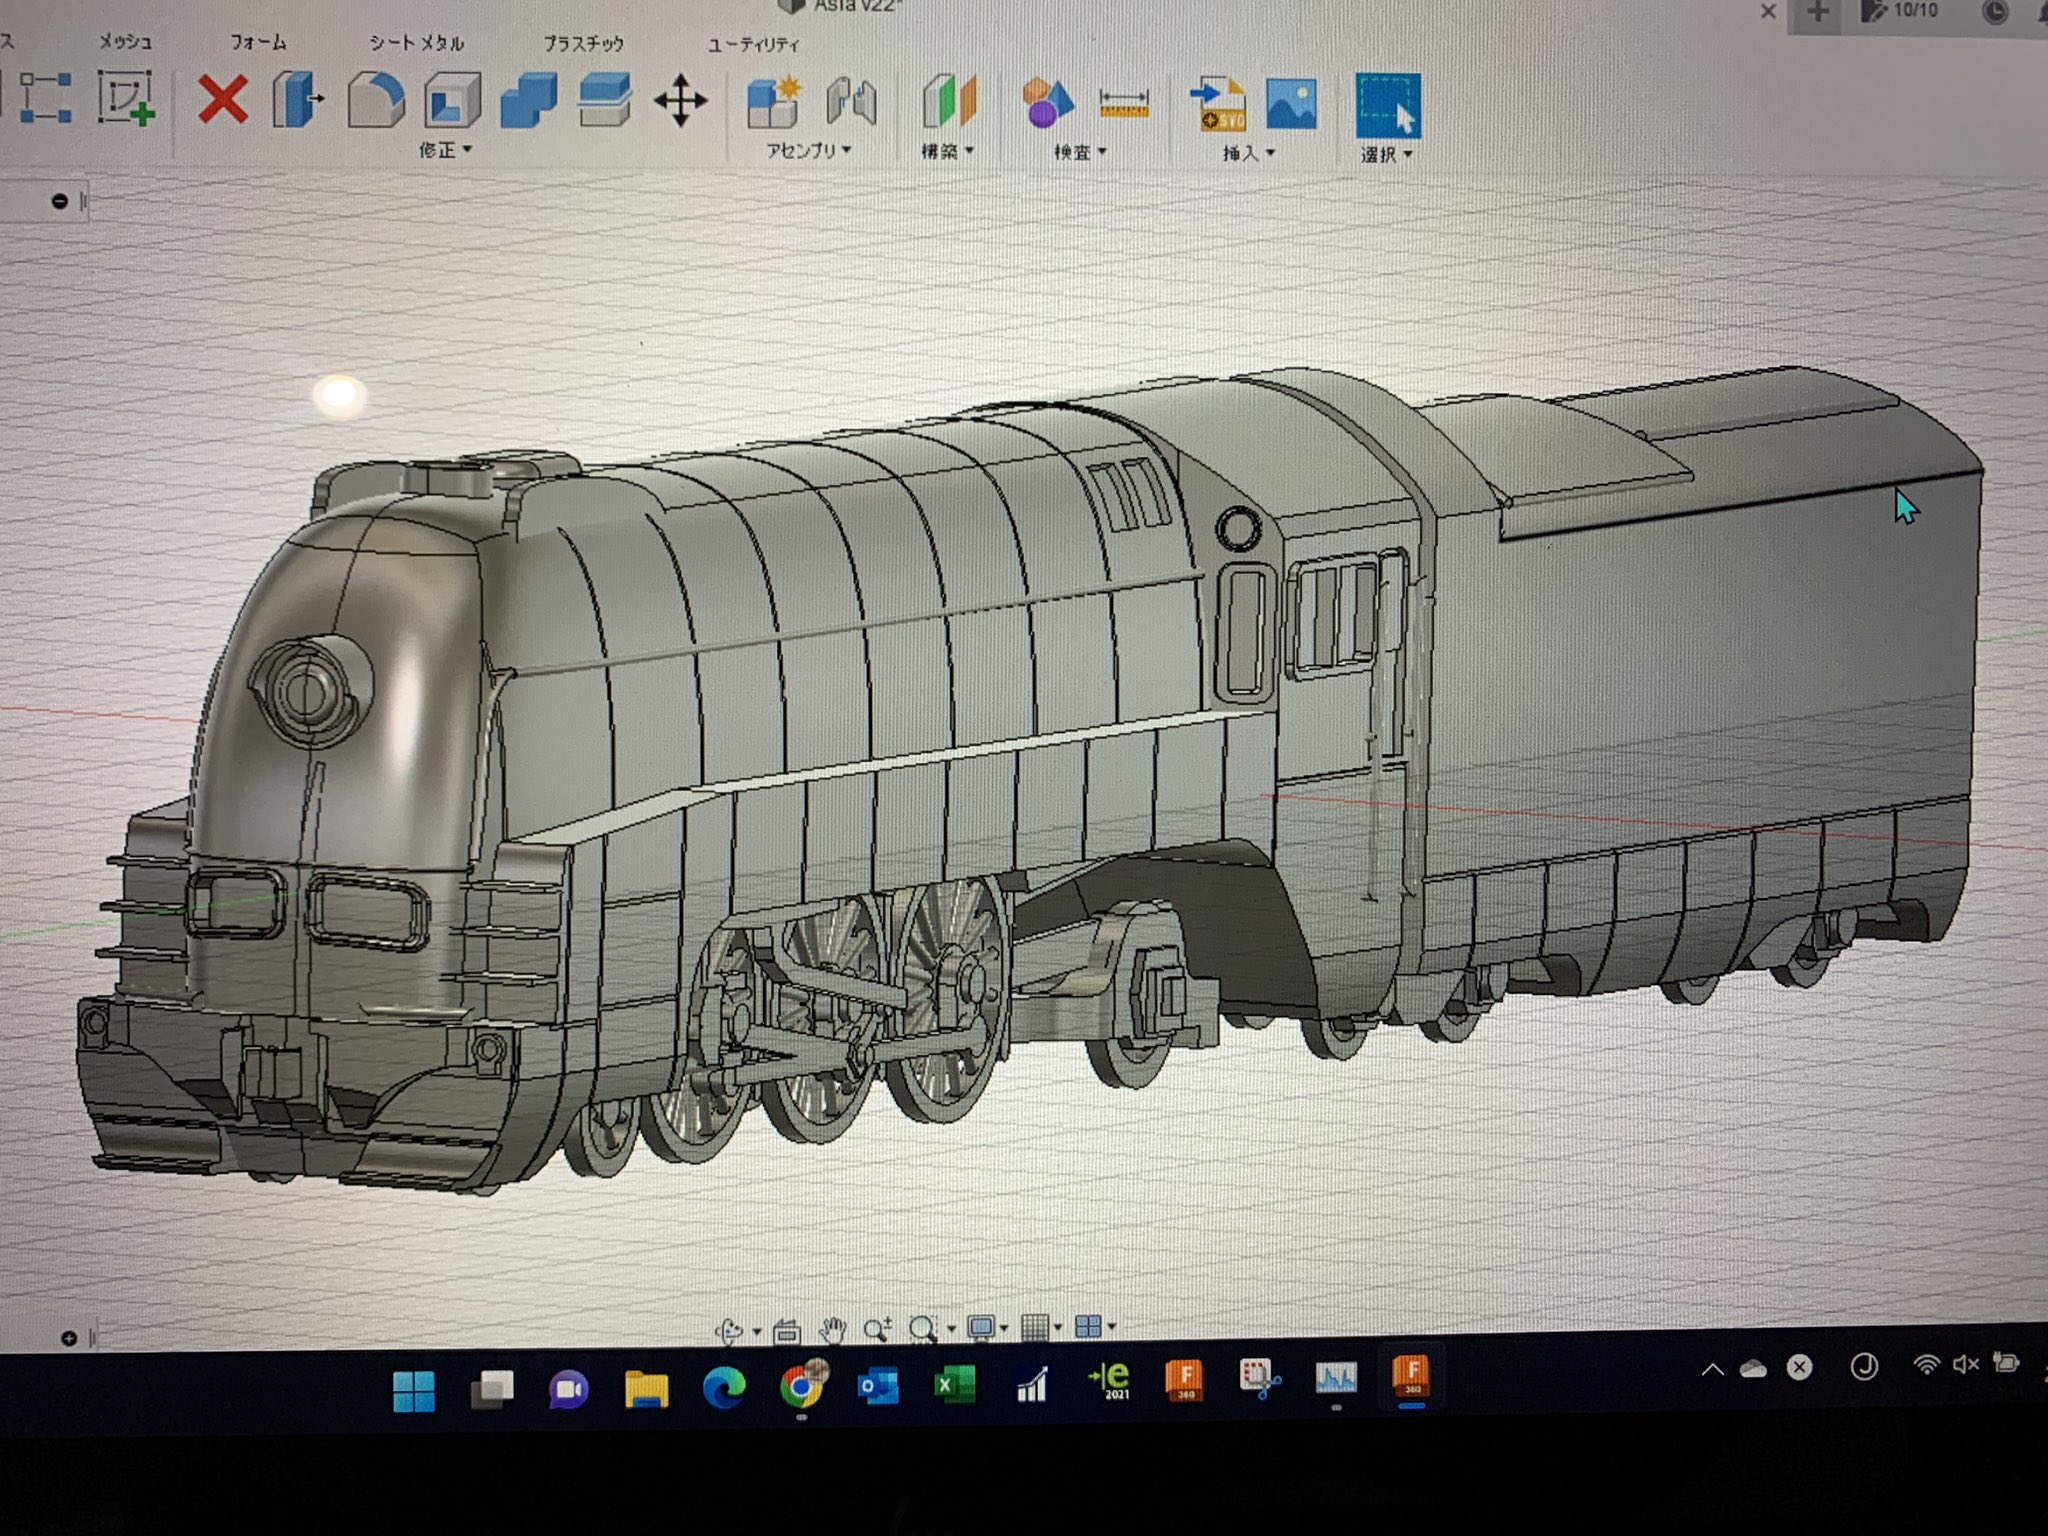
Task: Open the 挿入 dropdown menu
Action: click(1248, 153)
